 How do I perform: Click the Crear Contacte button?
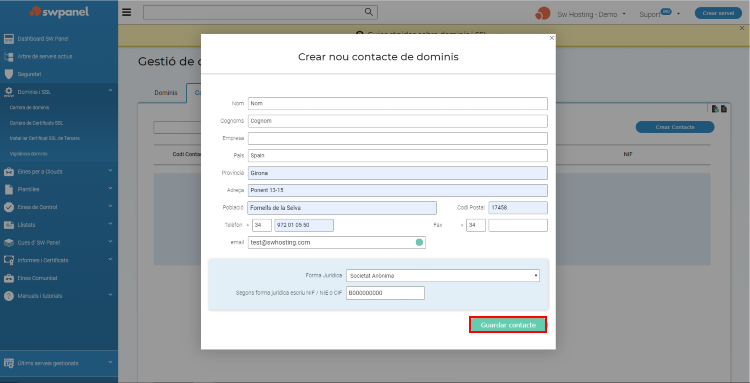[675, 127]
